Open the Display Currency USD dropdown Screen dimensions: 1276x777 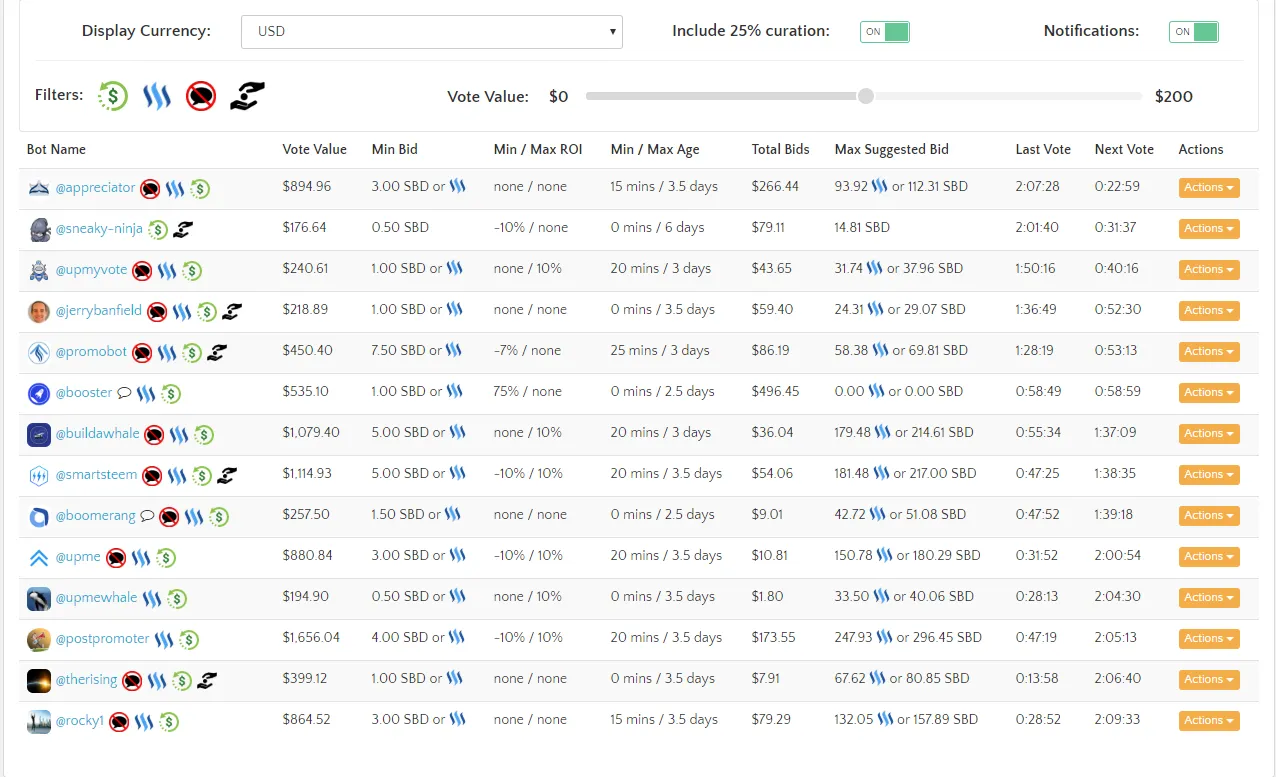(432, 32)
